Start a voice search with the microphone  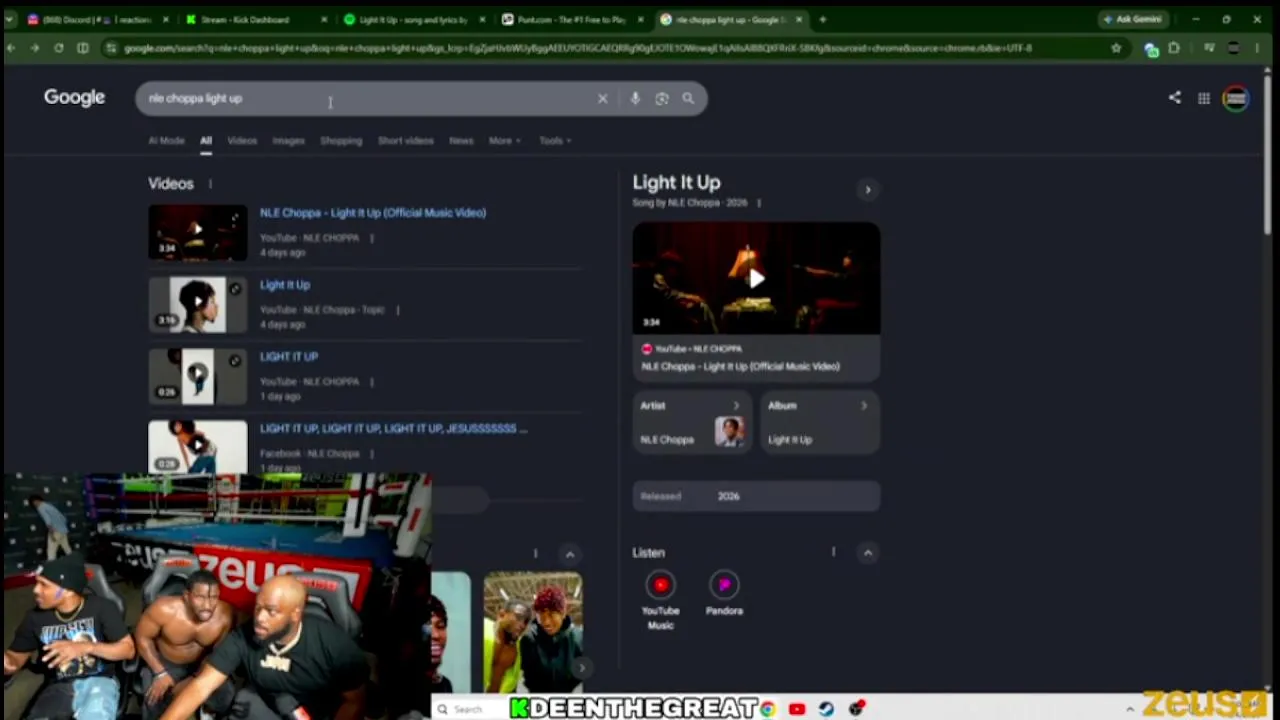tap(635, 98)
